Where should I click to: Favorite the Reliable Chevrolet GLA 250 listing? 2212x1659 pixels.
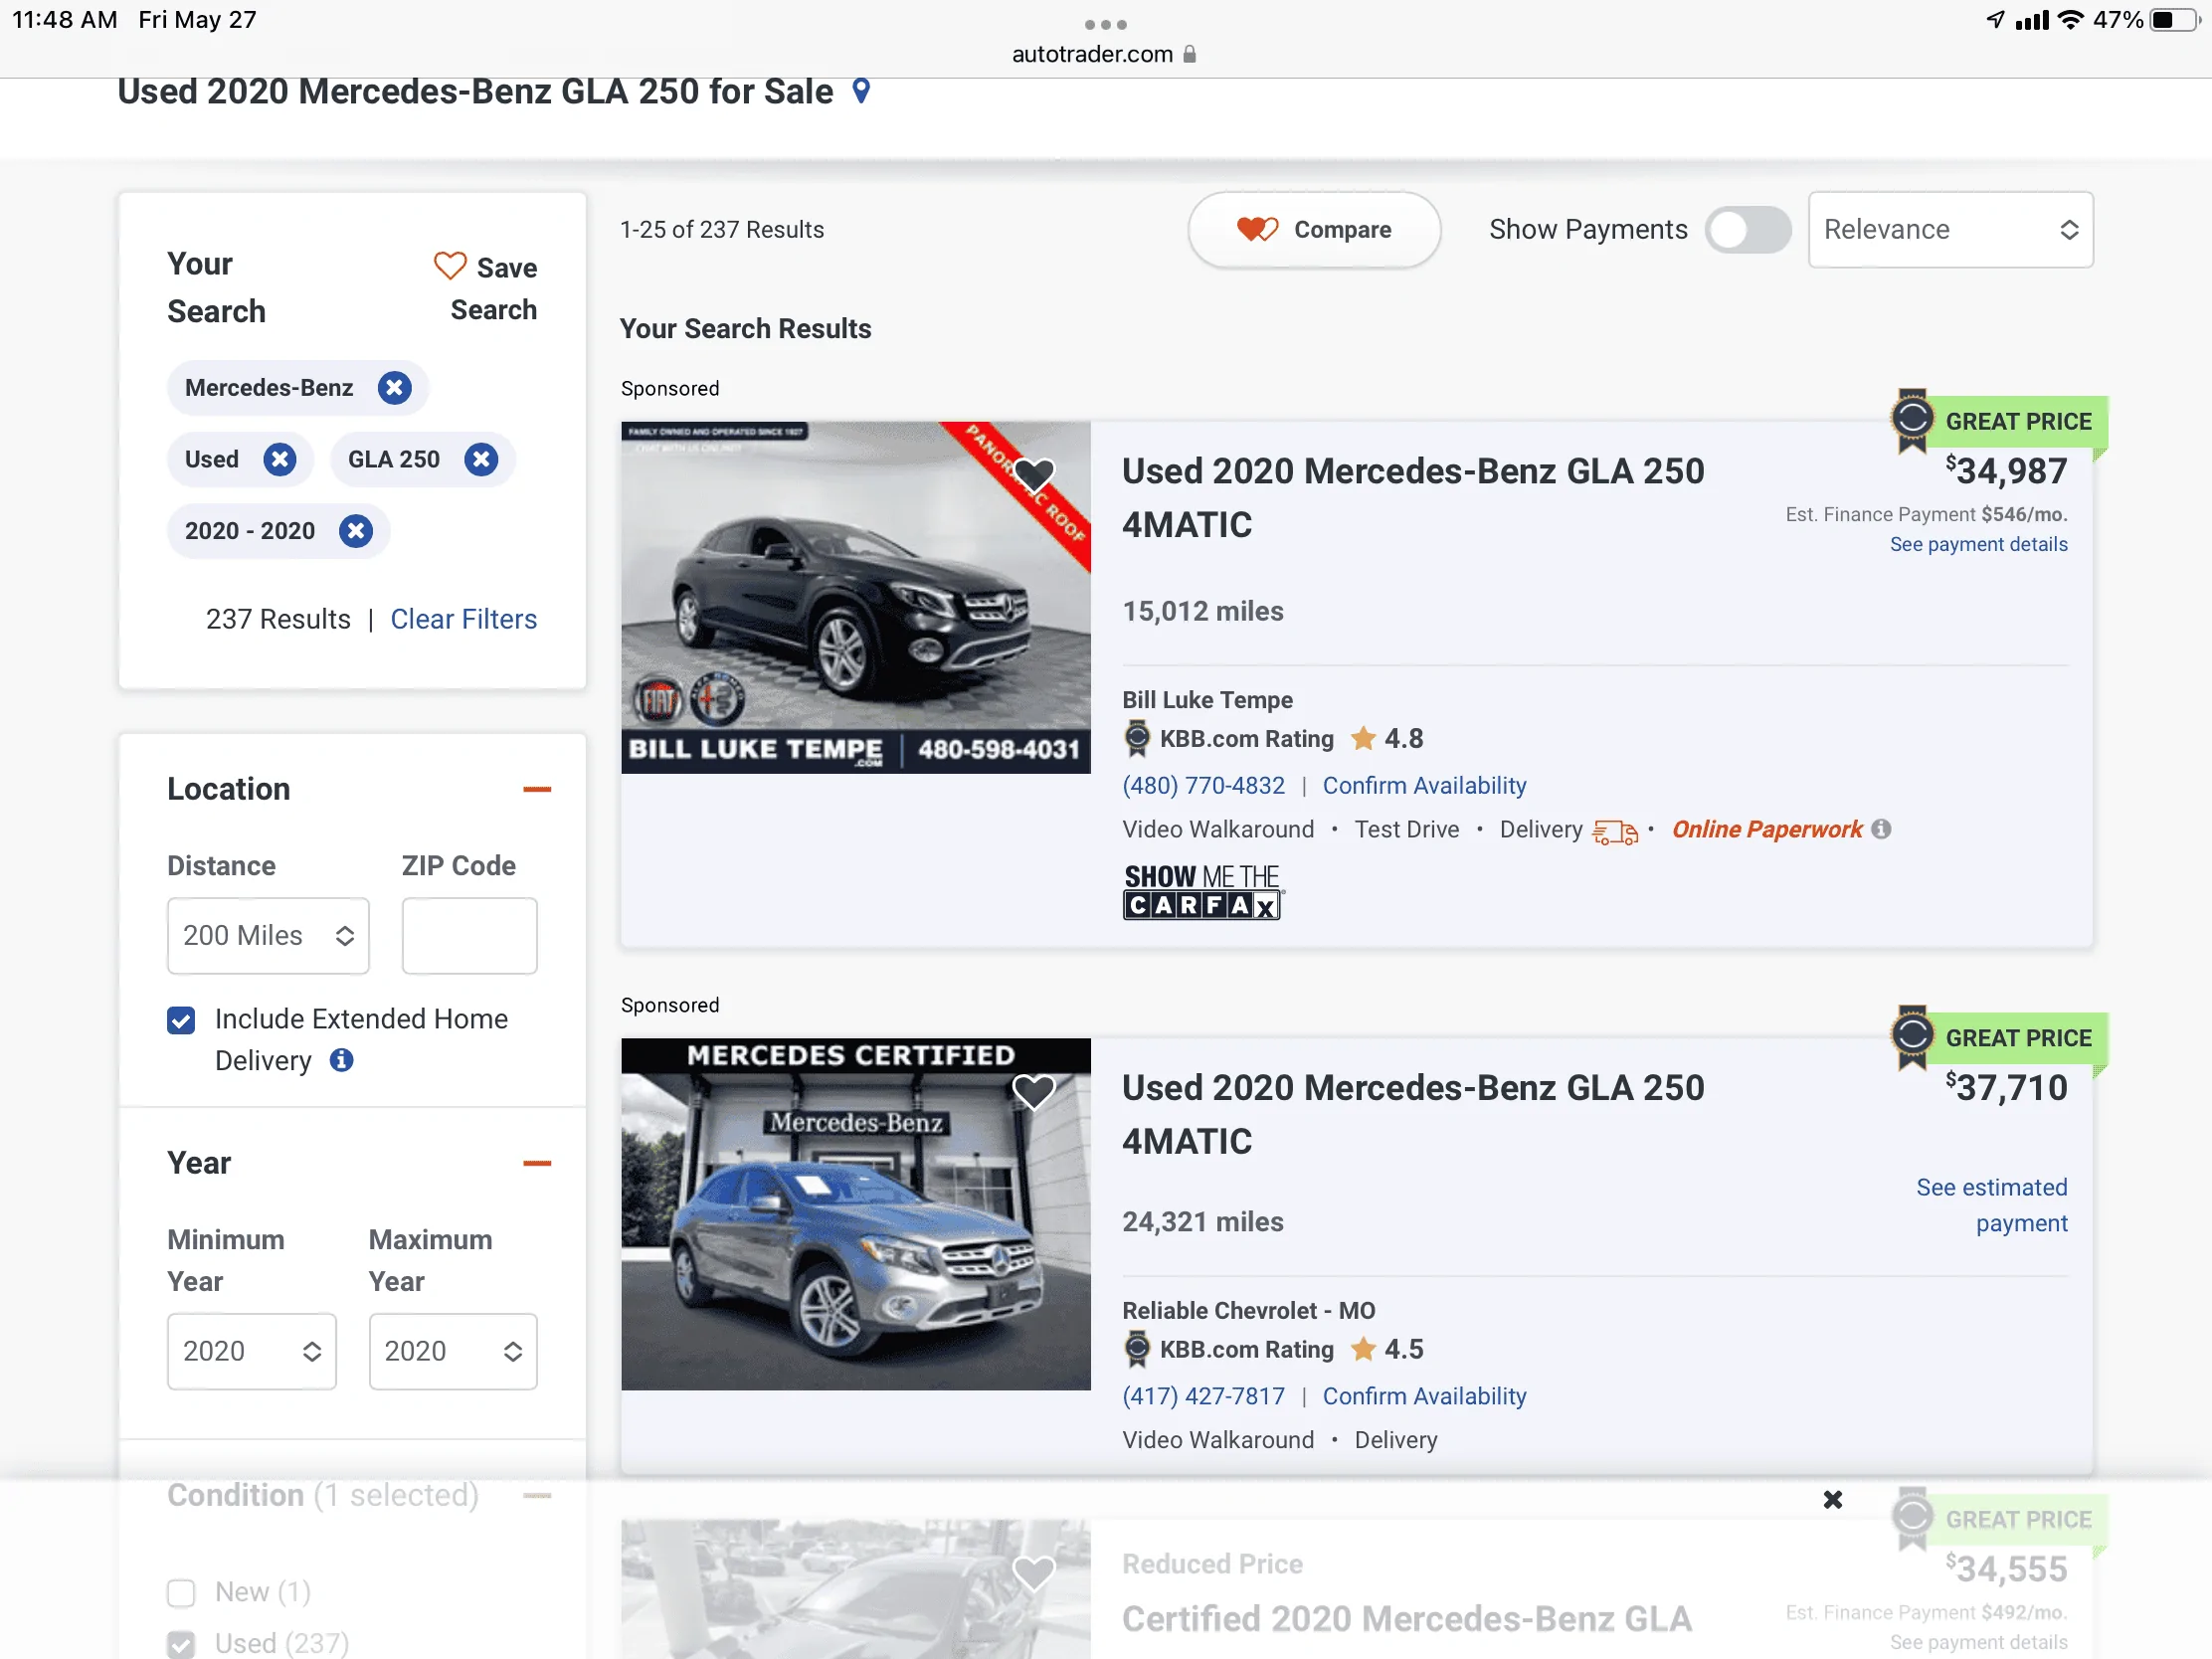(x=1034, y=1091)
